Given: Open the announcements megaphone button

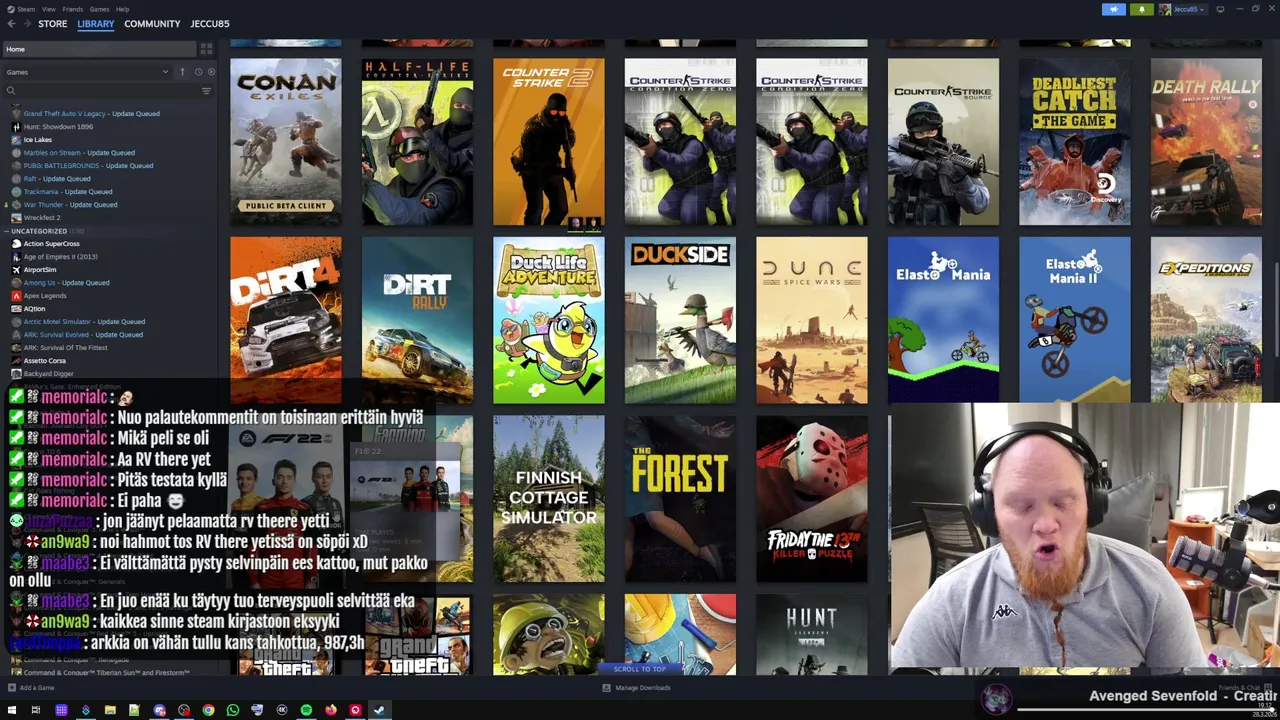Looking at the screenshot, I should pos(1114,9).
